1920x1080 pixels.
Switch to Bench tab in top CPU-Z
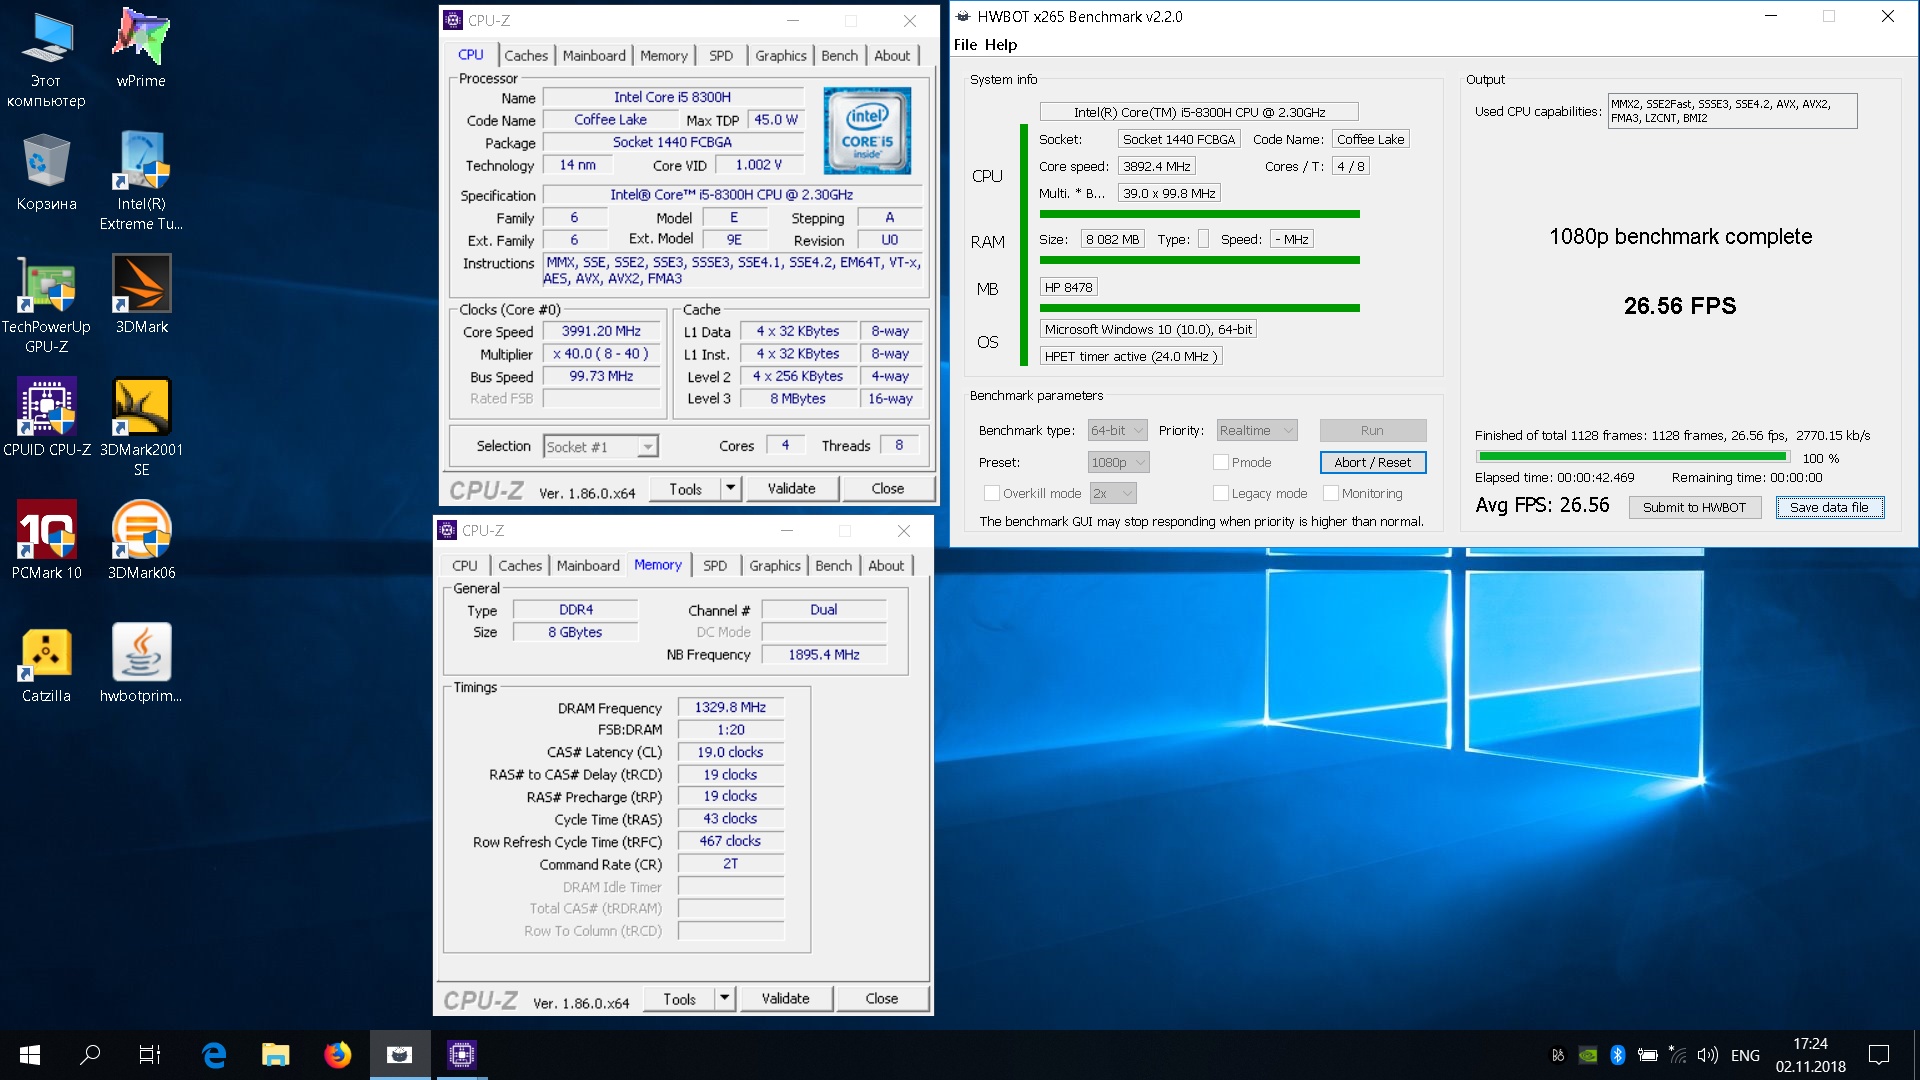(839, 56)
